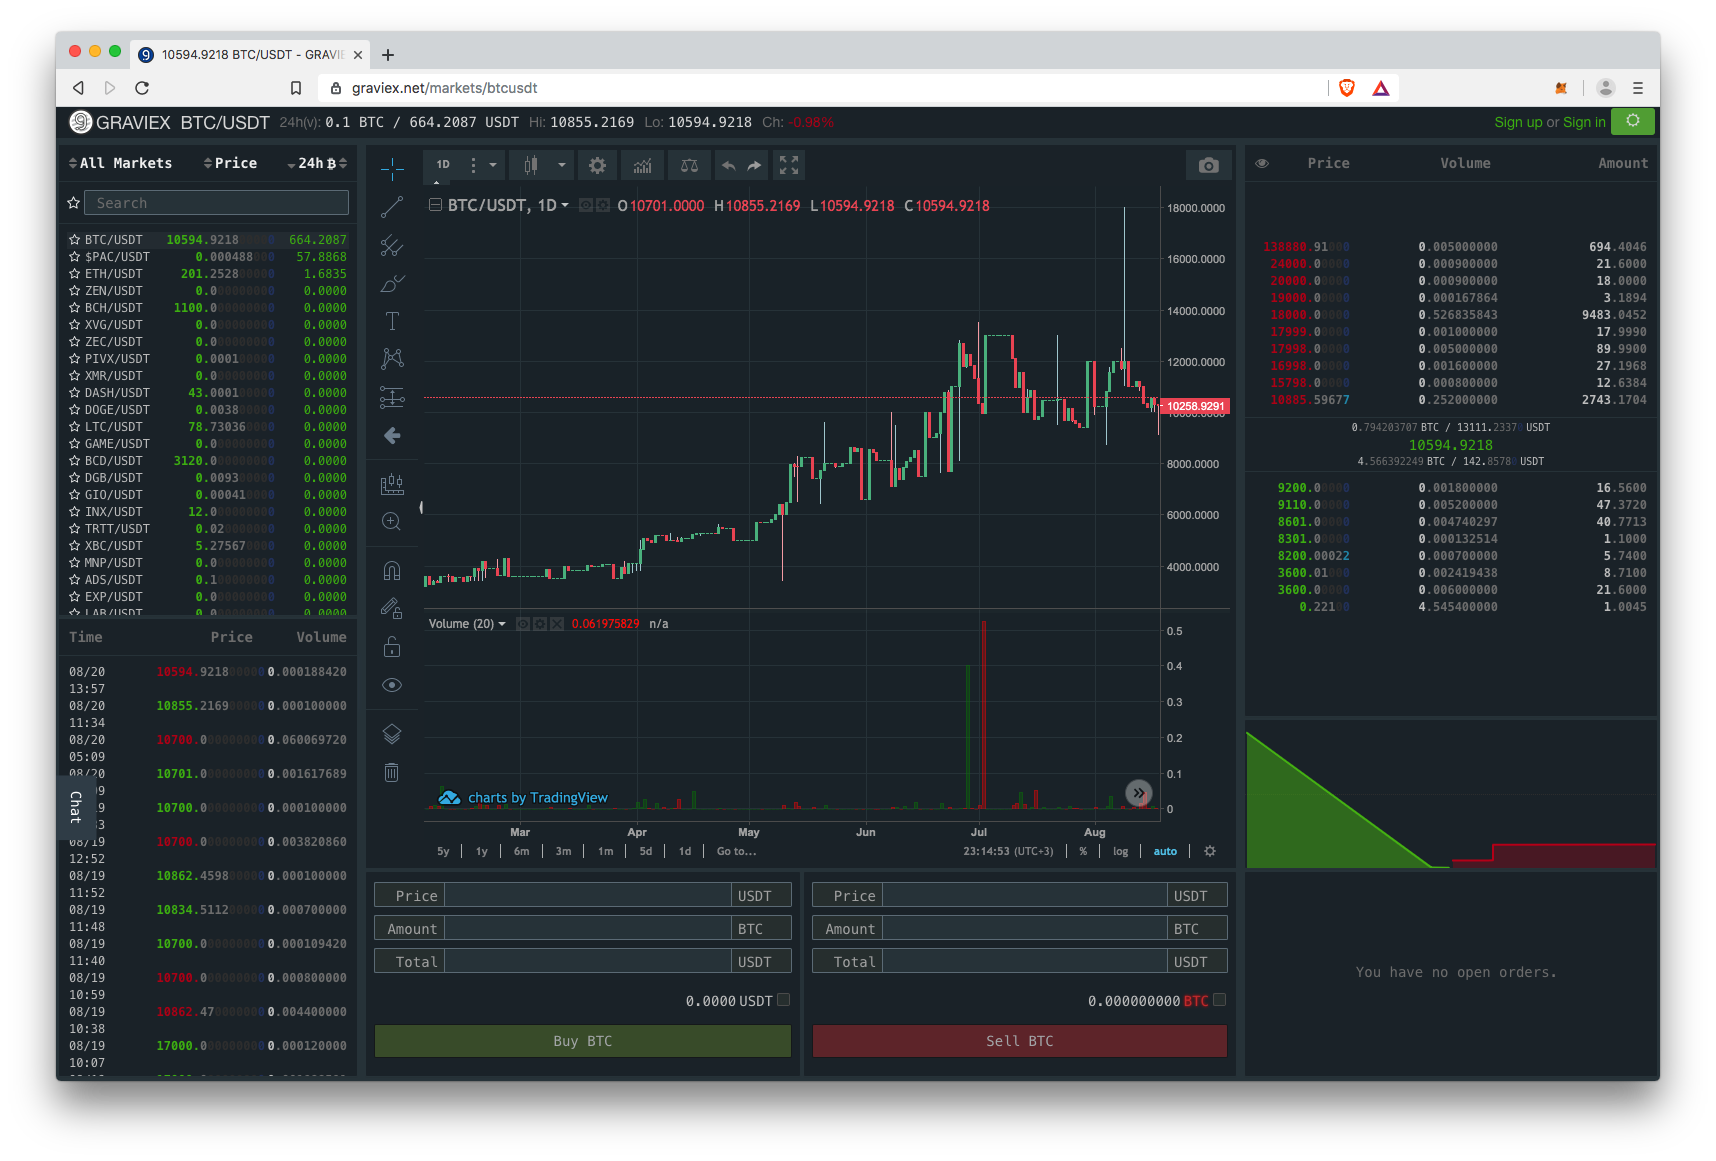This screenshot has width=1716, height=1161.
Task: Open the Chat side tab
Action: click(76, 806)
